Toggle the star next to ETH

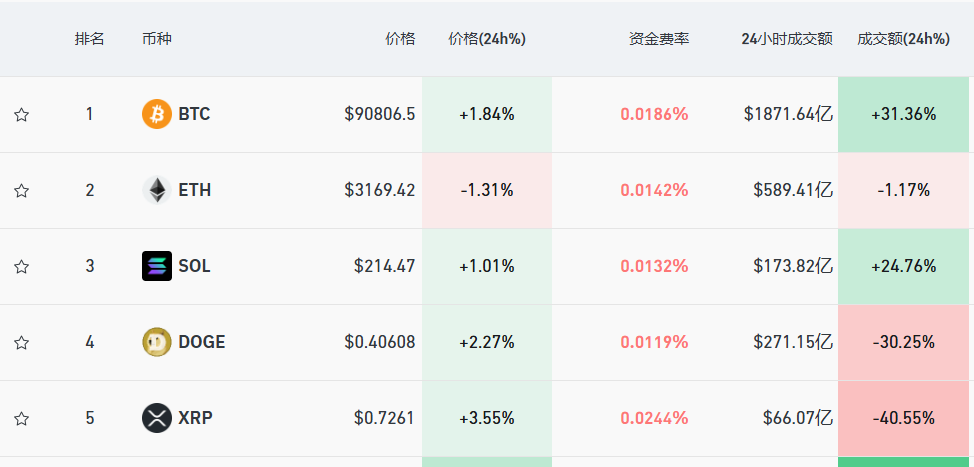tap(21, 191)
